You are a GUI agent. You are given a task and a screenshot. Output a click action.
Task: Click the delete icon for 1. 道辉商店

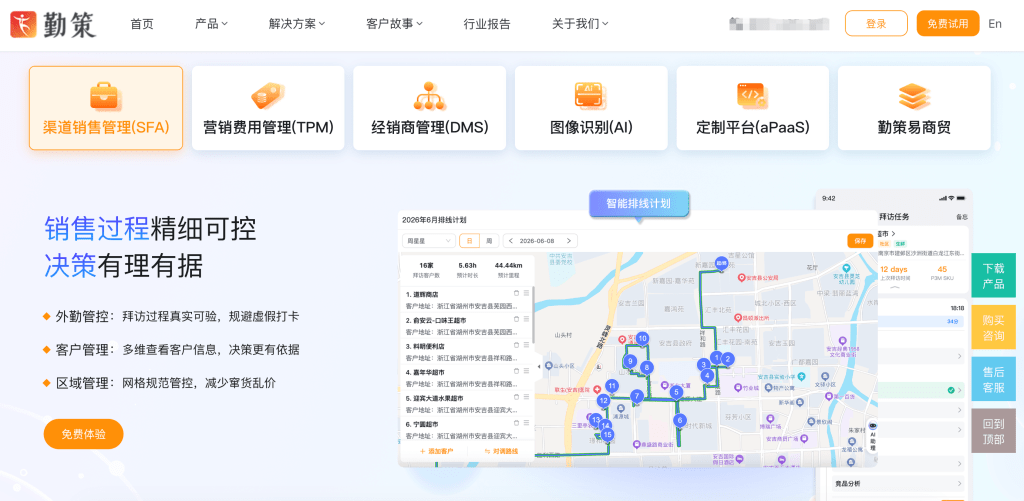point(516,293)
